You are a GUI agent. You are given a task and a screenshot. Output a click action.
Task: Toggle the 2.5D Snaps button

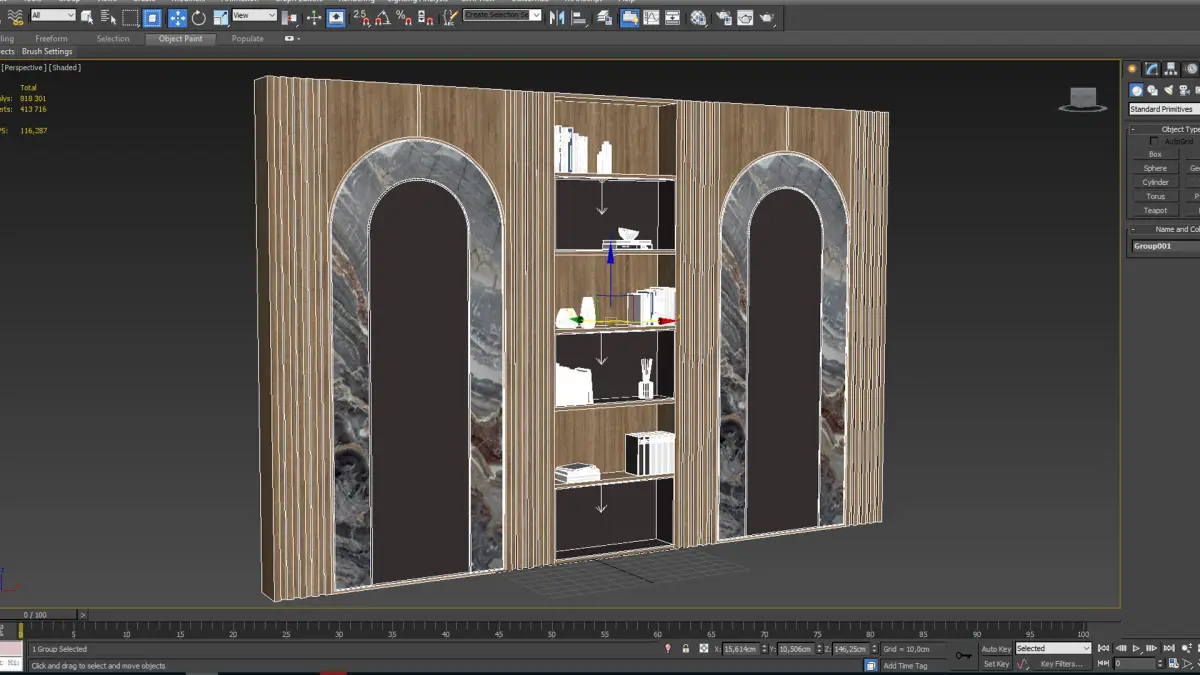click(x=361, y=18)
